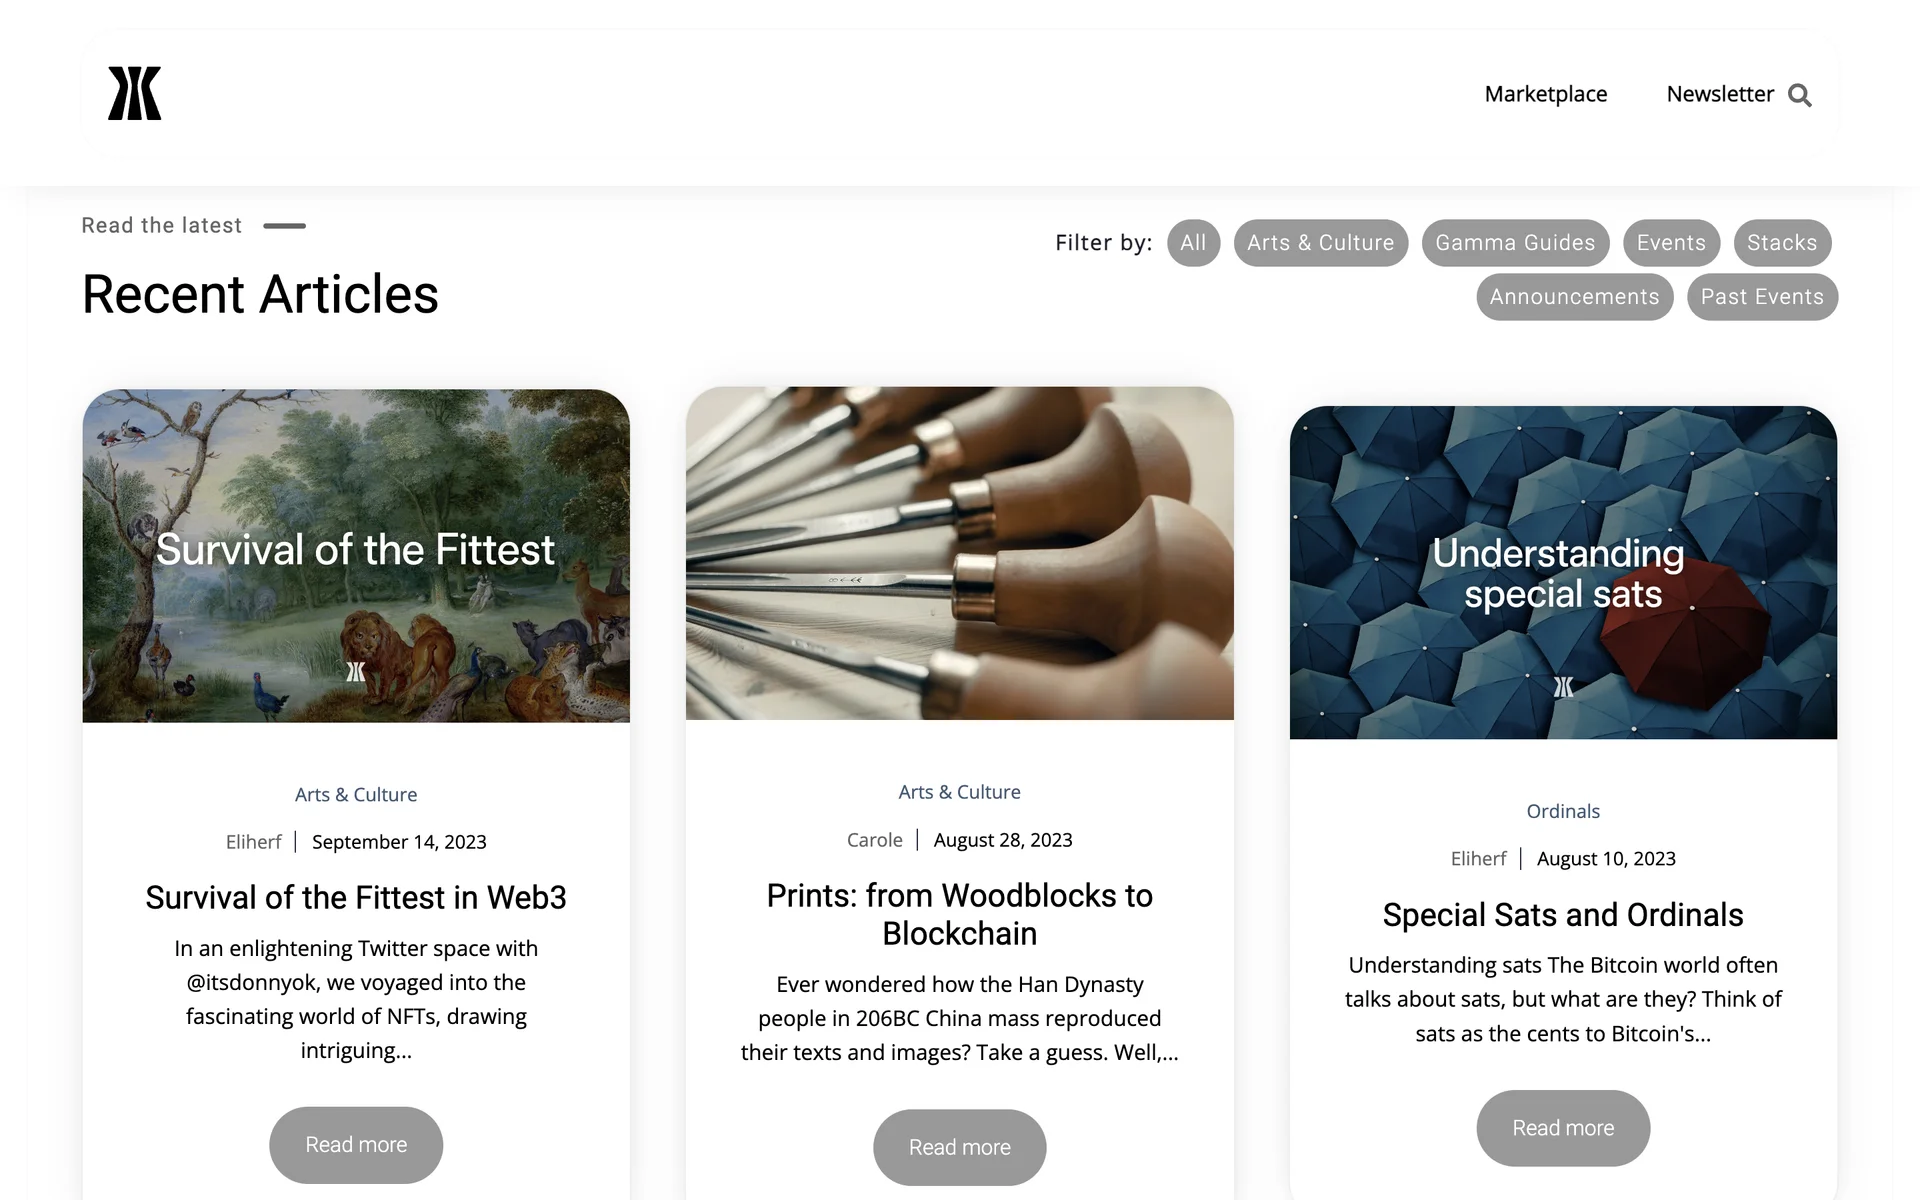Viewport: 1920px width, 1200px height.
Task: Filter articles by Arts & Culture
Action: coord(1320,243)
